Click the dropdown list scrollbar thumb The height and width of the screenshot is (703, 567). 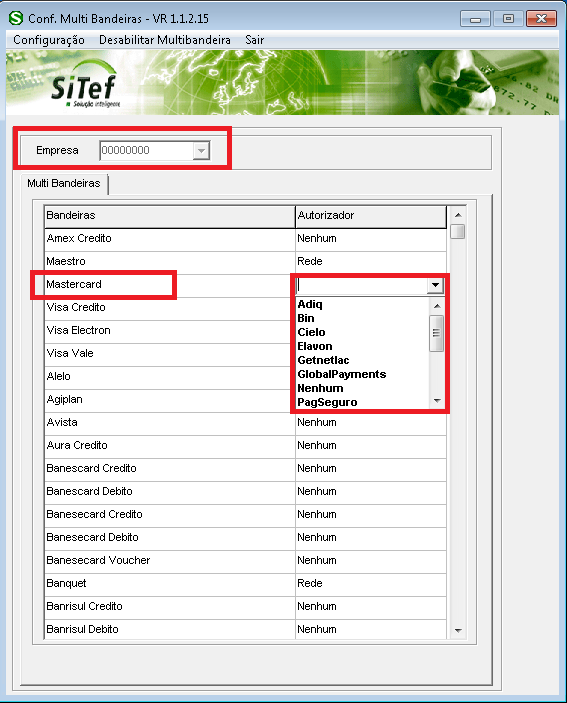[437, 333]
